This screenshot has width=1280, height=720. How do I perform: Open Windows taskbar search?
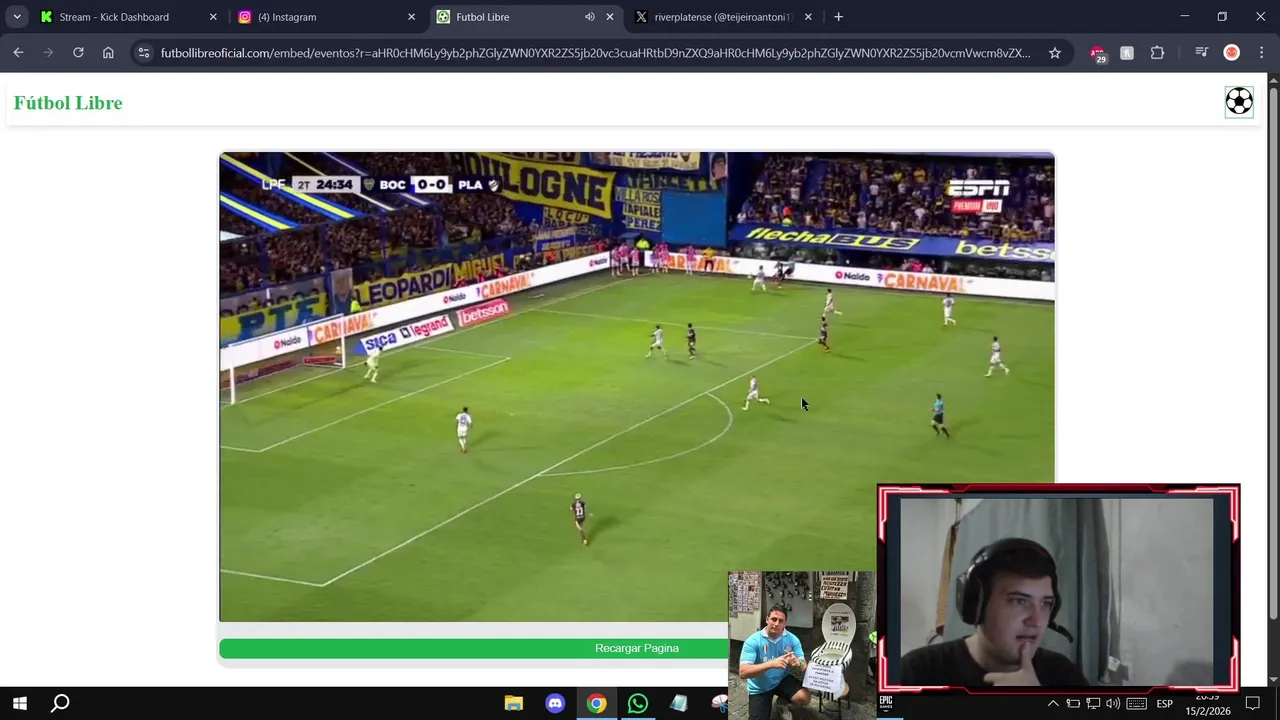pos(60,703)
